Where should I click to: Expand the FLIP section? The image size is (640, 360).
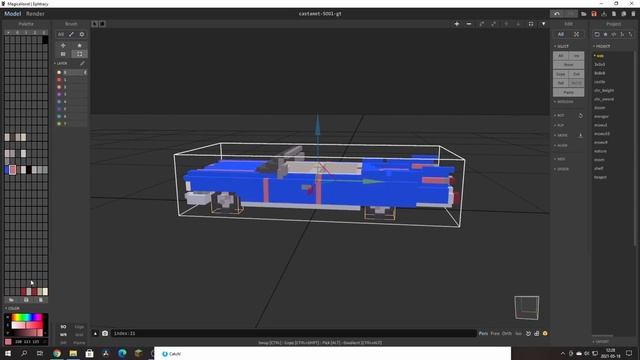point(560,125)
